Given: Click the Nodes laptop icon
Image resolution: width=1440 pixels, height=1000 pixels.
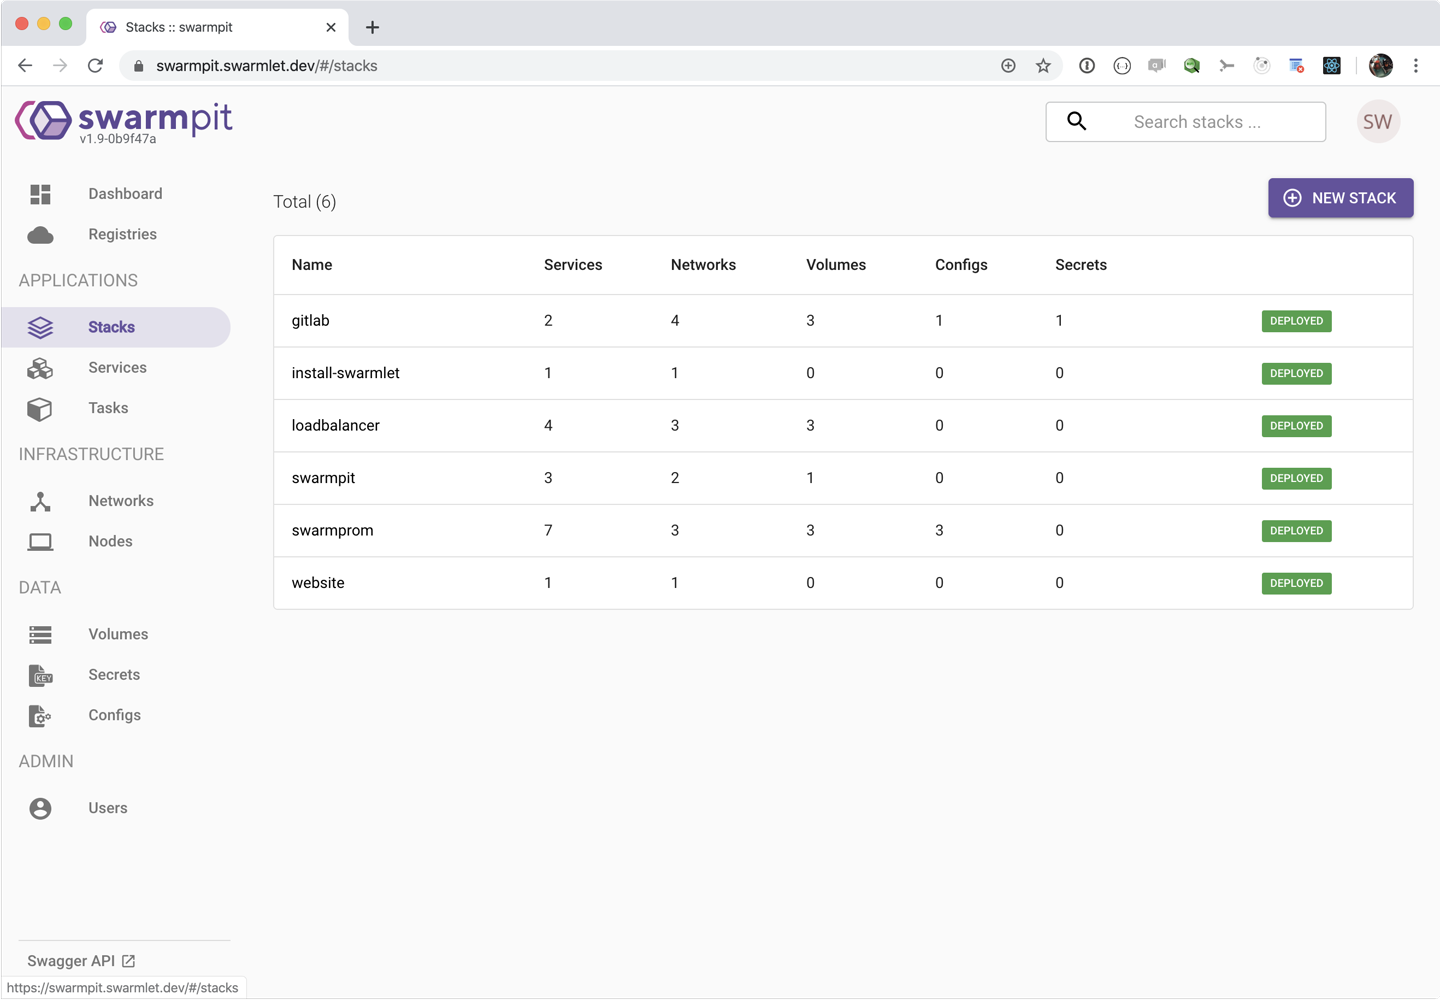Looking at the screenshot, I should click(40, 542).
